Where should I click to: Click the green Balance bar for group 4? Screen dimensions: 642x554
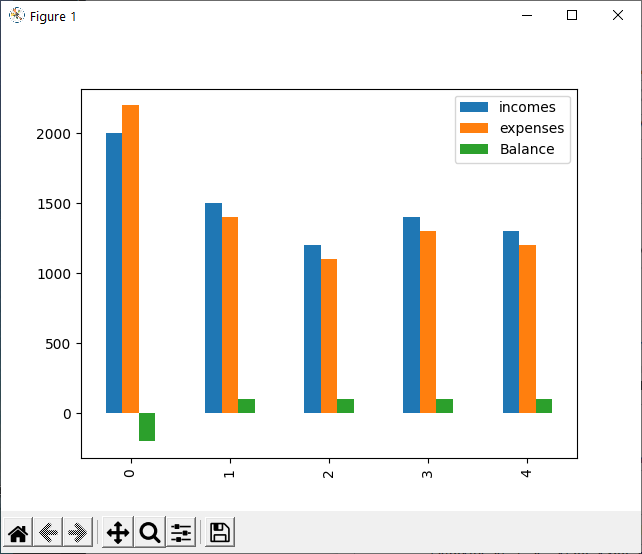pyautogui.click(x=544, y=406)
